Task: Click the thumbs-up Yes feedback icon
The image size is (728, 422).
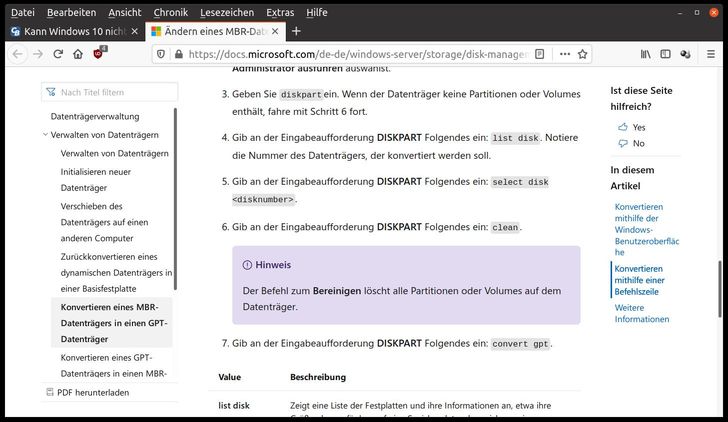Action: pyautogui.click(x=623, y=127)
